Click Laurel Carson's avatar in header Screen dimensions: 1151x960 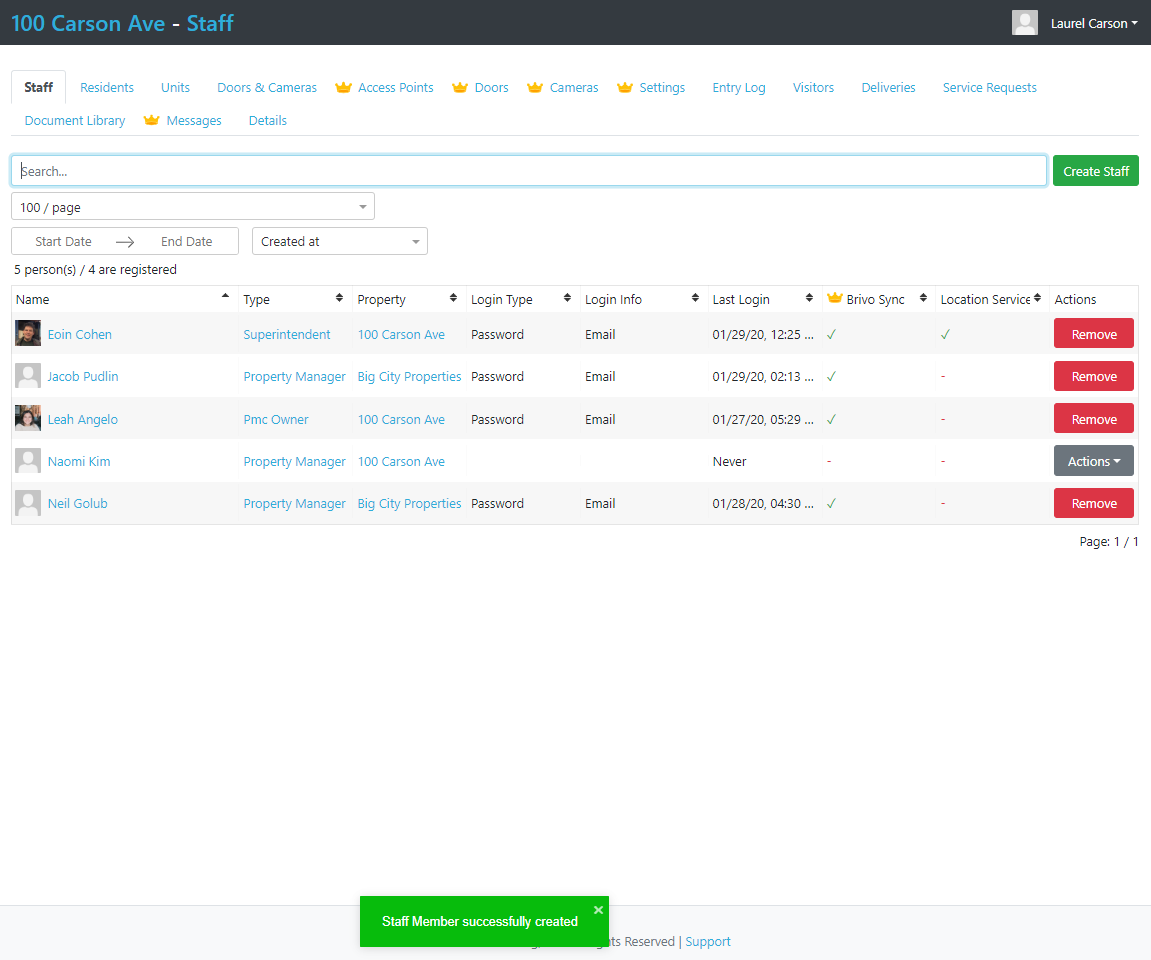1025,23
